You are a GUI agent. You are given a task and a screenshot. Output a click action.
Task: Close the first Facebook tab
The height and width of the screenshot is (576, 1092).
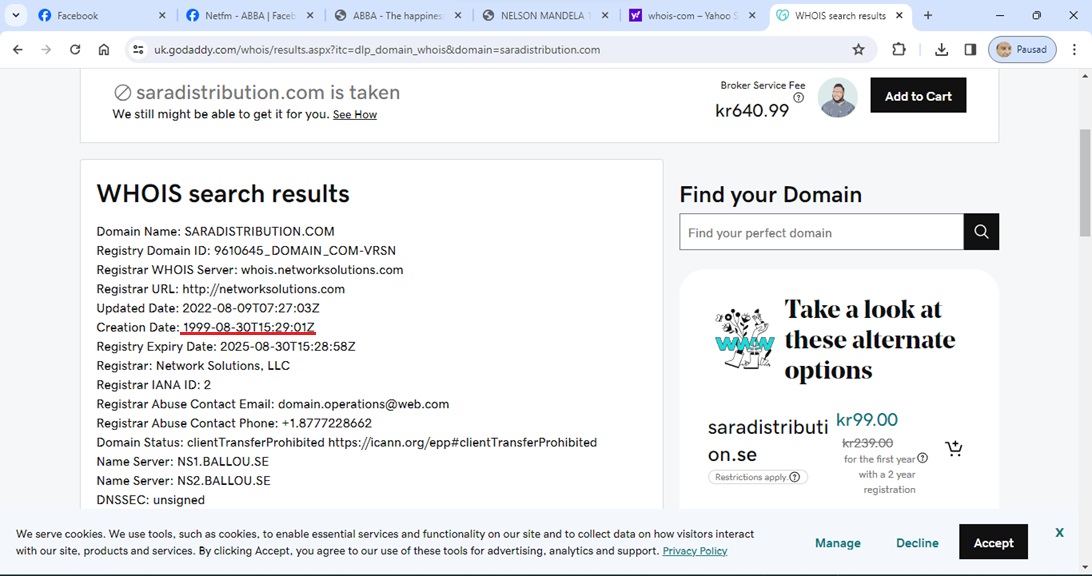(162, 15)
